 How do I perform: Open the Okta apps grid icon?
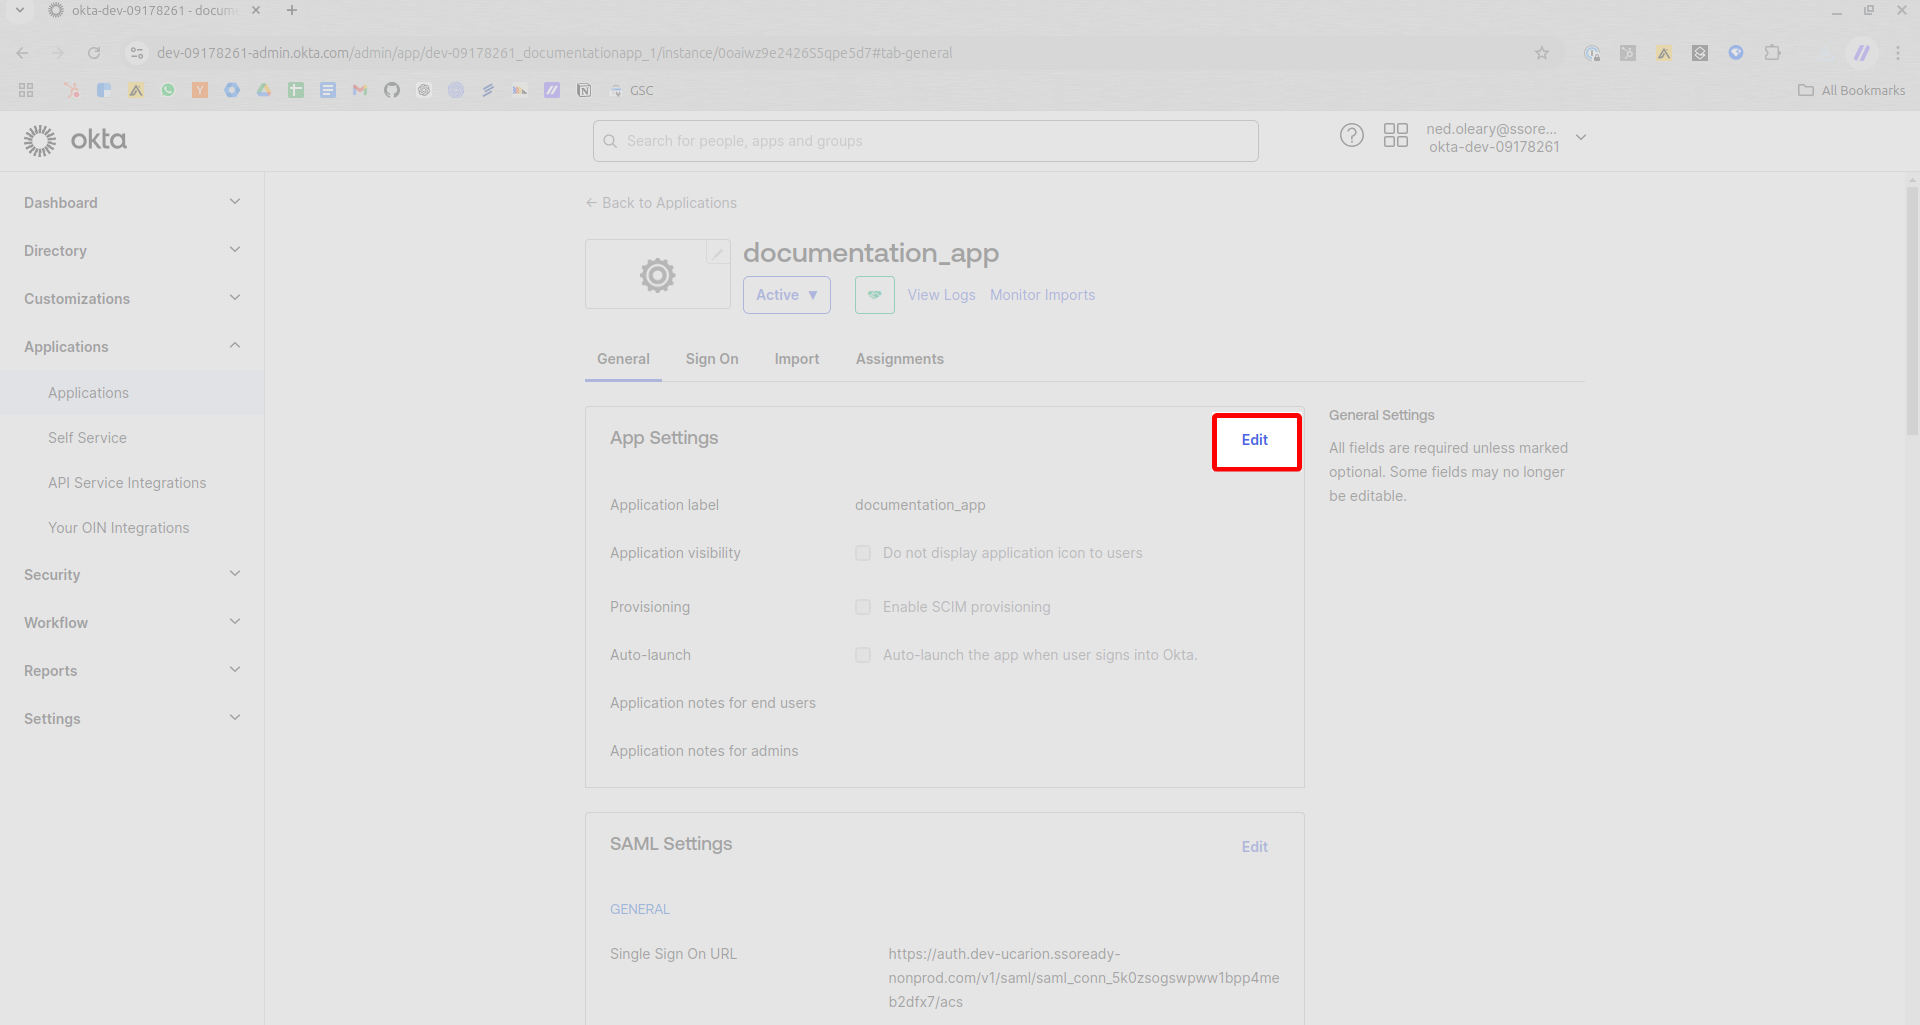pos(1397,135)
